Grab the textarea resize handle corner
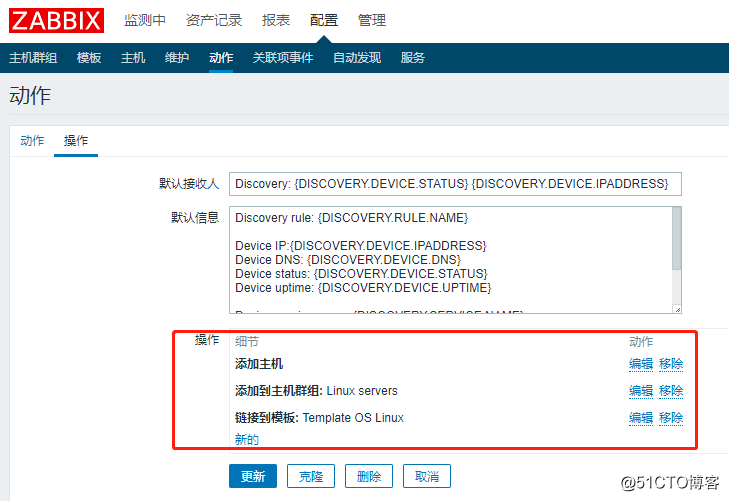Screen dimensions: 729x501 (x=677, y=309)
